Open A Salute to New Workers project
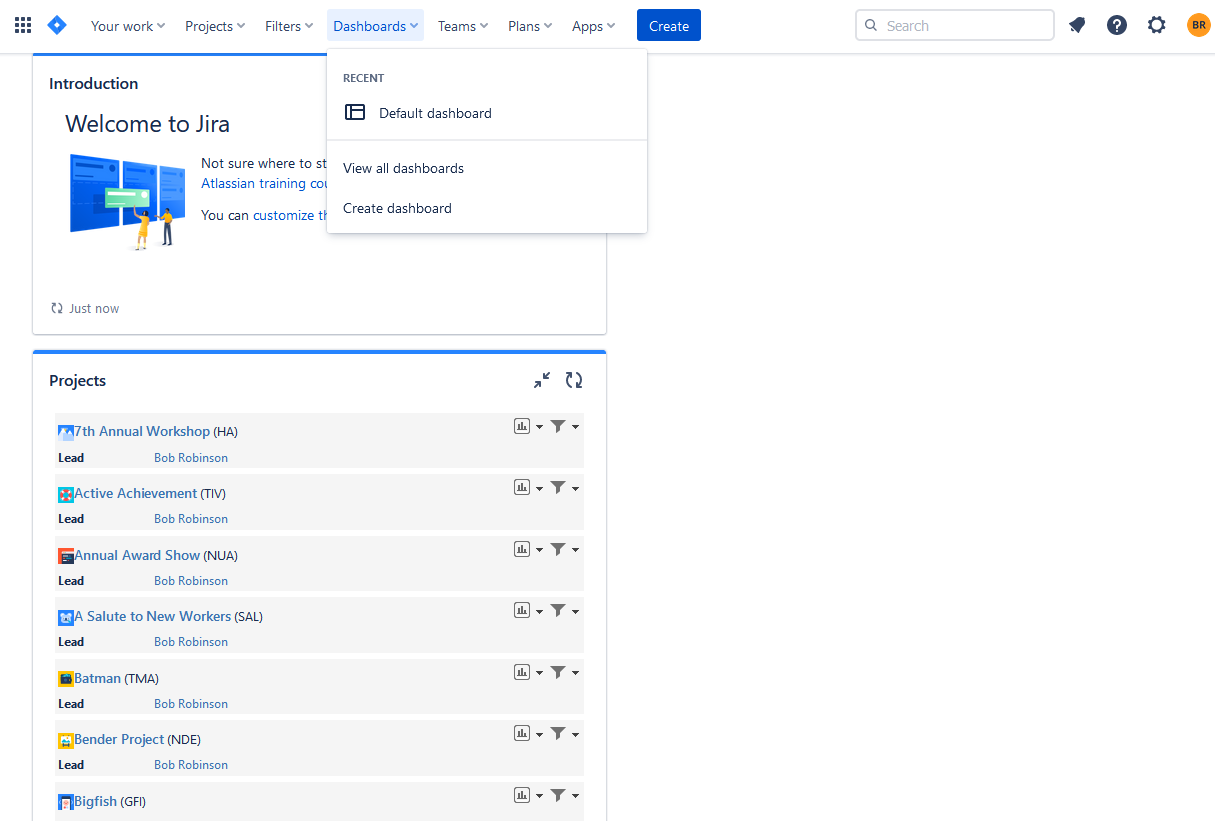Viewport: 1215px width, 821px height. 153,616
